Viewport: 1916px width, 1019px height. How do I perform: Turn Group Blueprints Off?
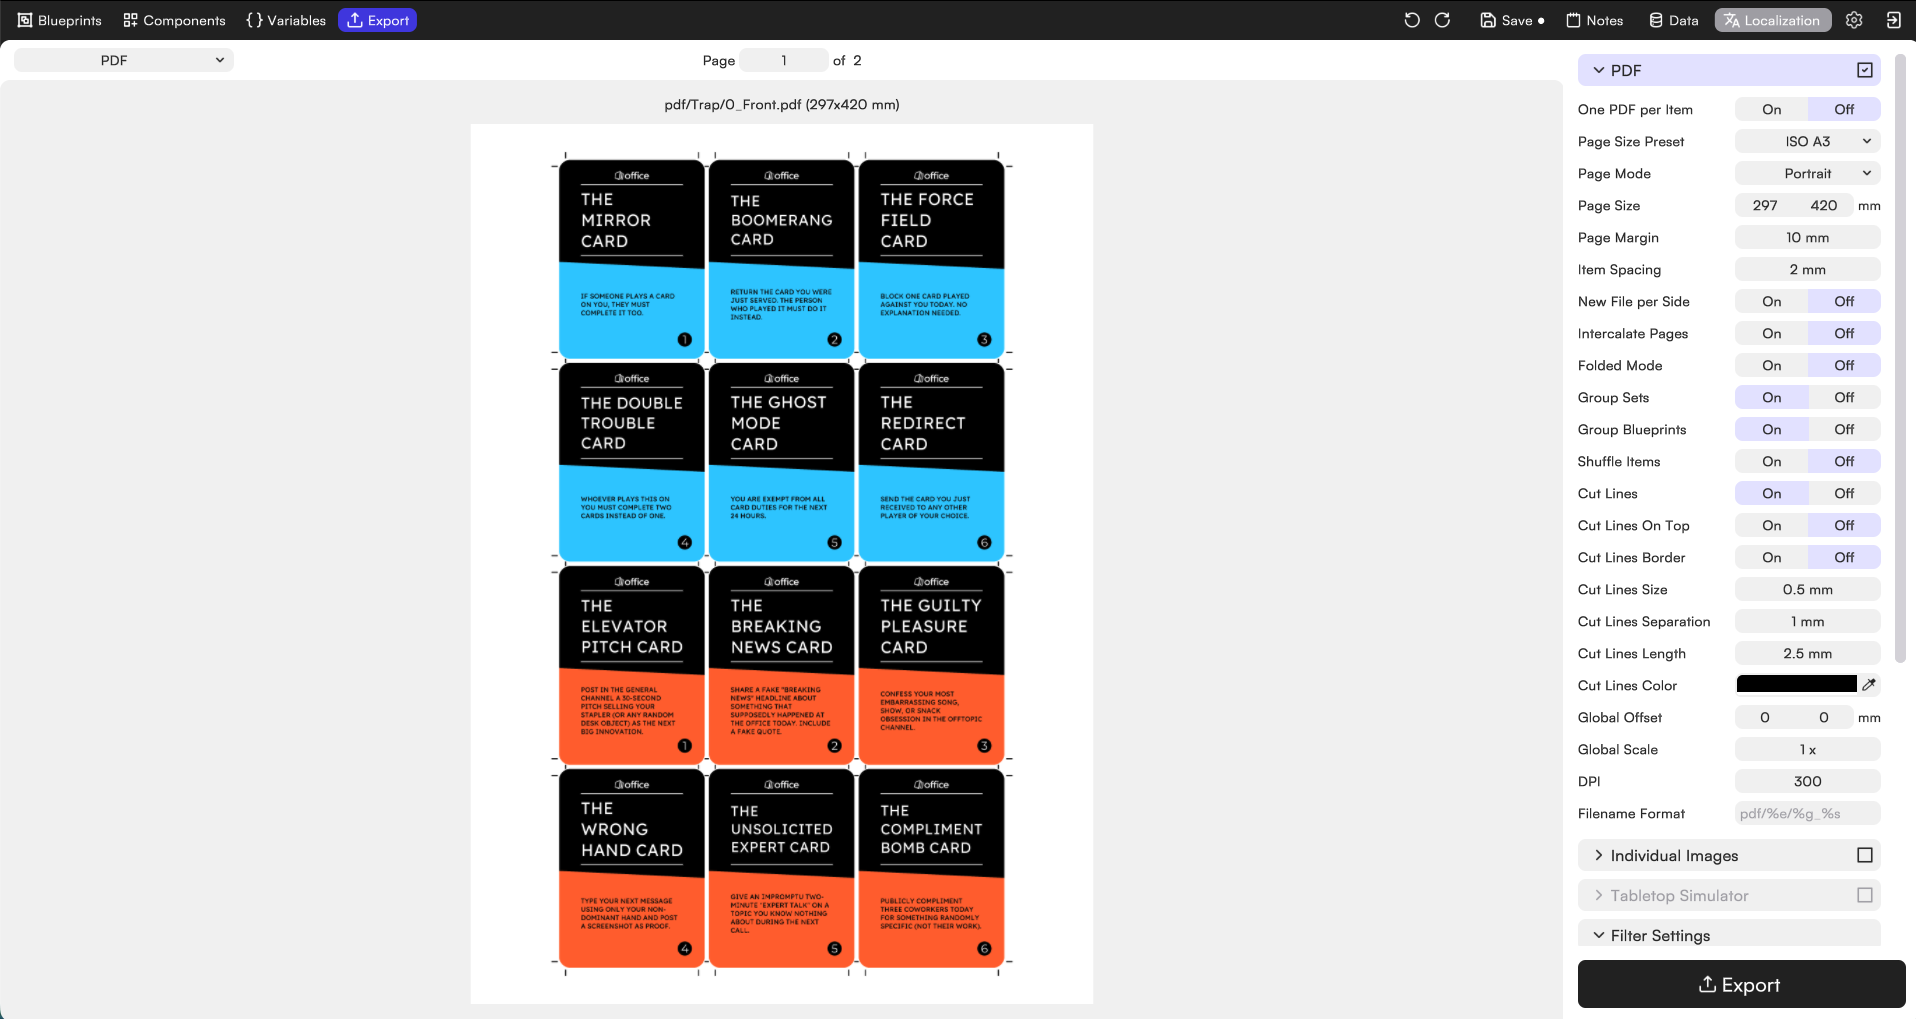(x=1844, y=429)
